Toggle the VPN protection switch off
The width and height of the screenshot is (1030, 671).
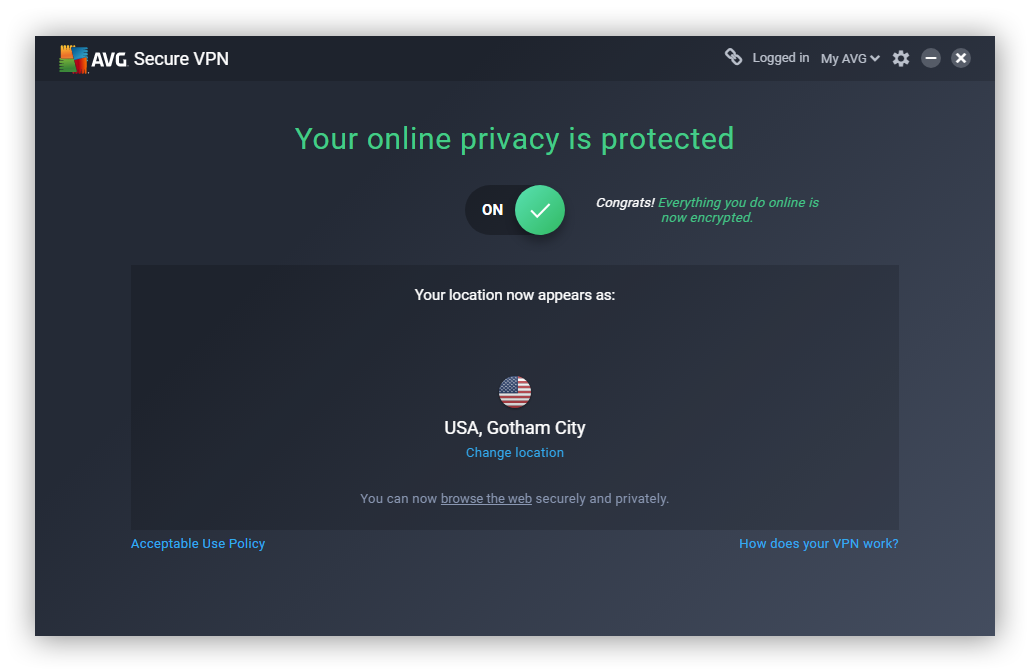[515, 210]
